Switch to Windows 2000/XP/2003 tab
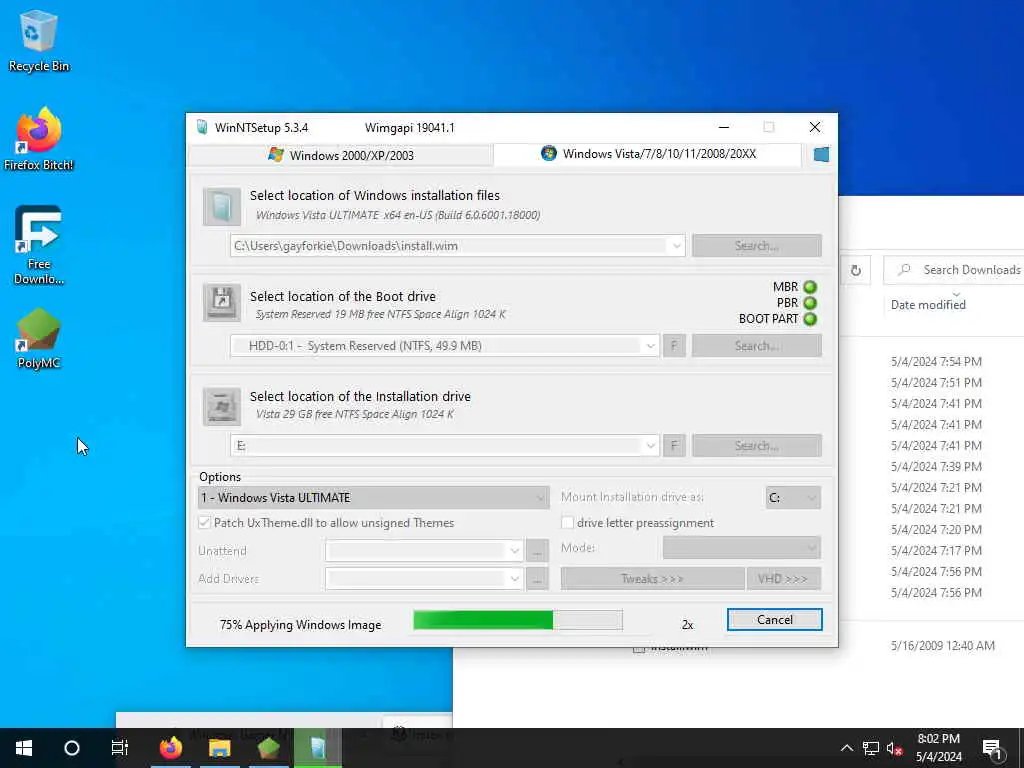 (x=340, y=155)
